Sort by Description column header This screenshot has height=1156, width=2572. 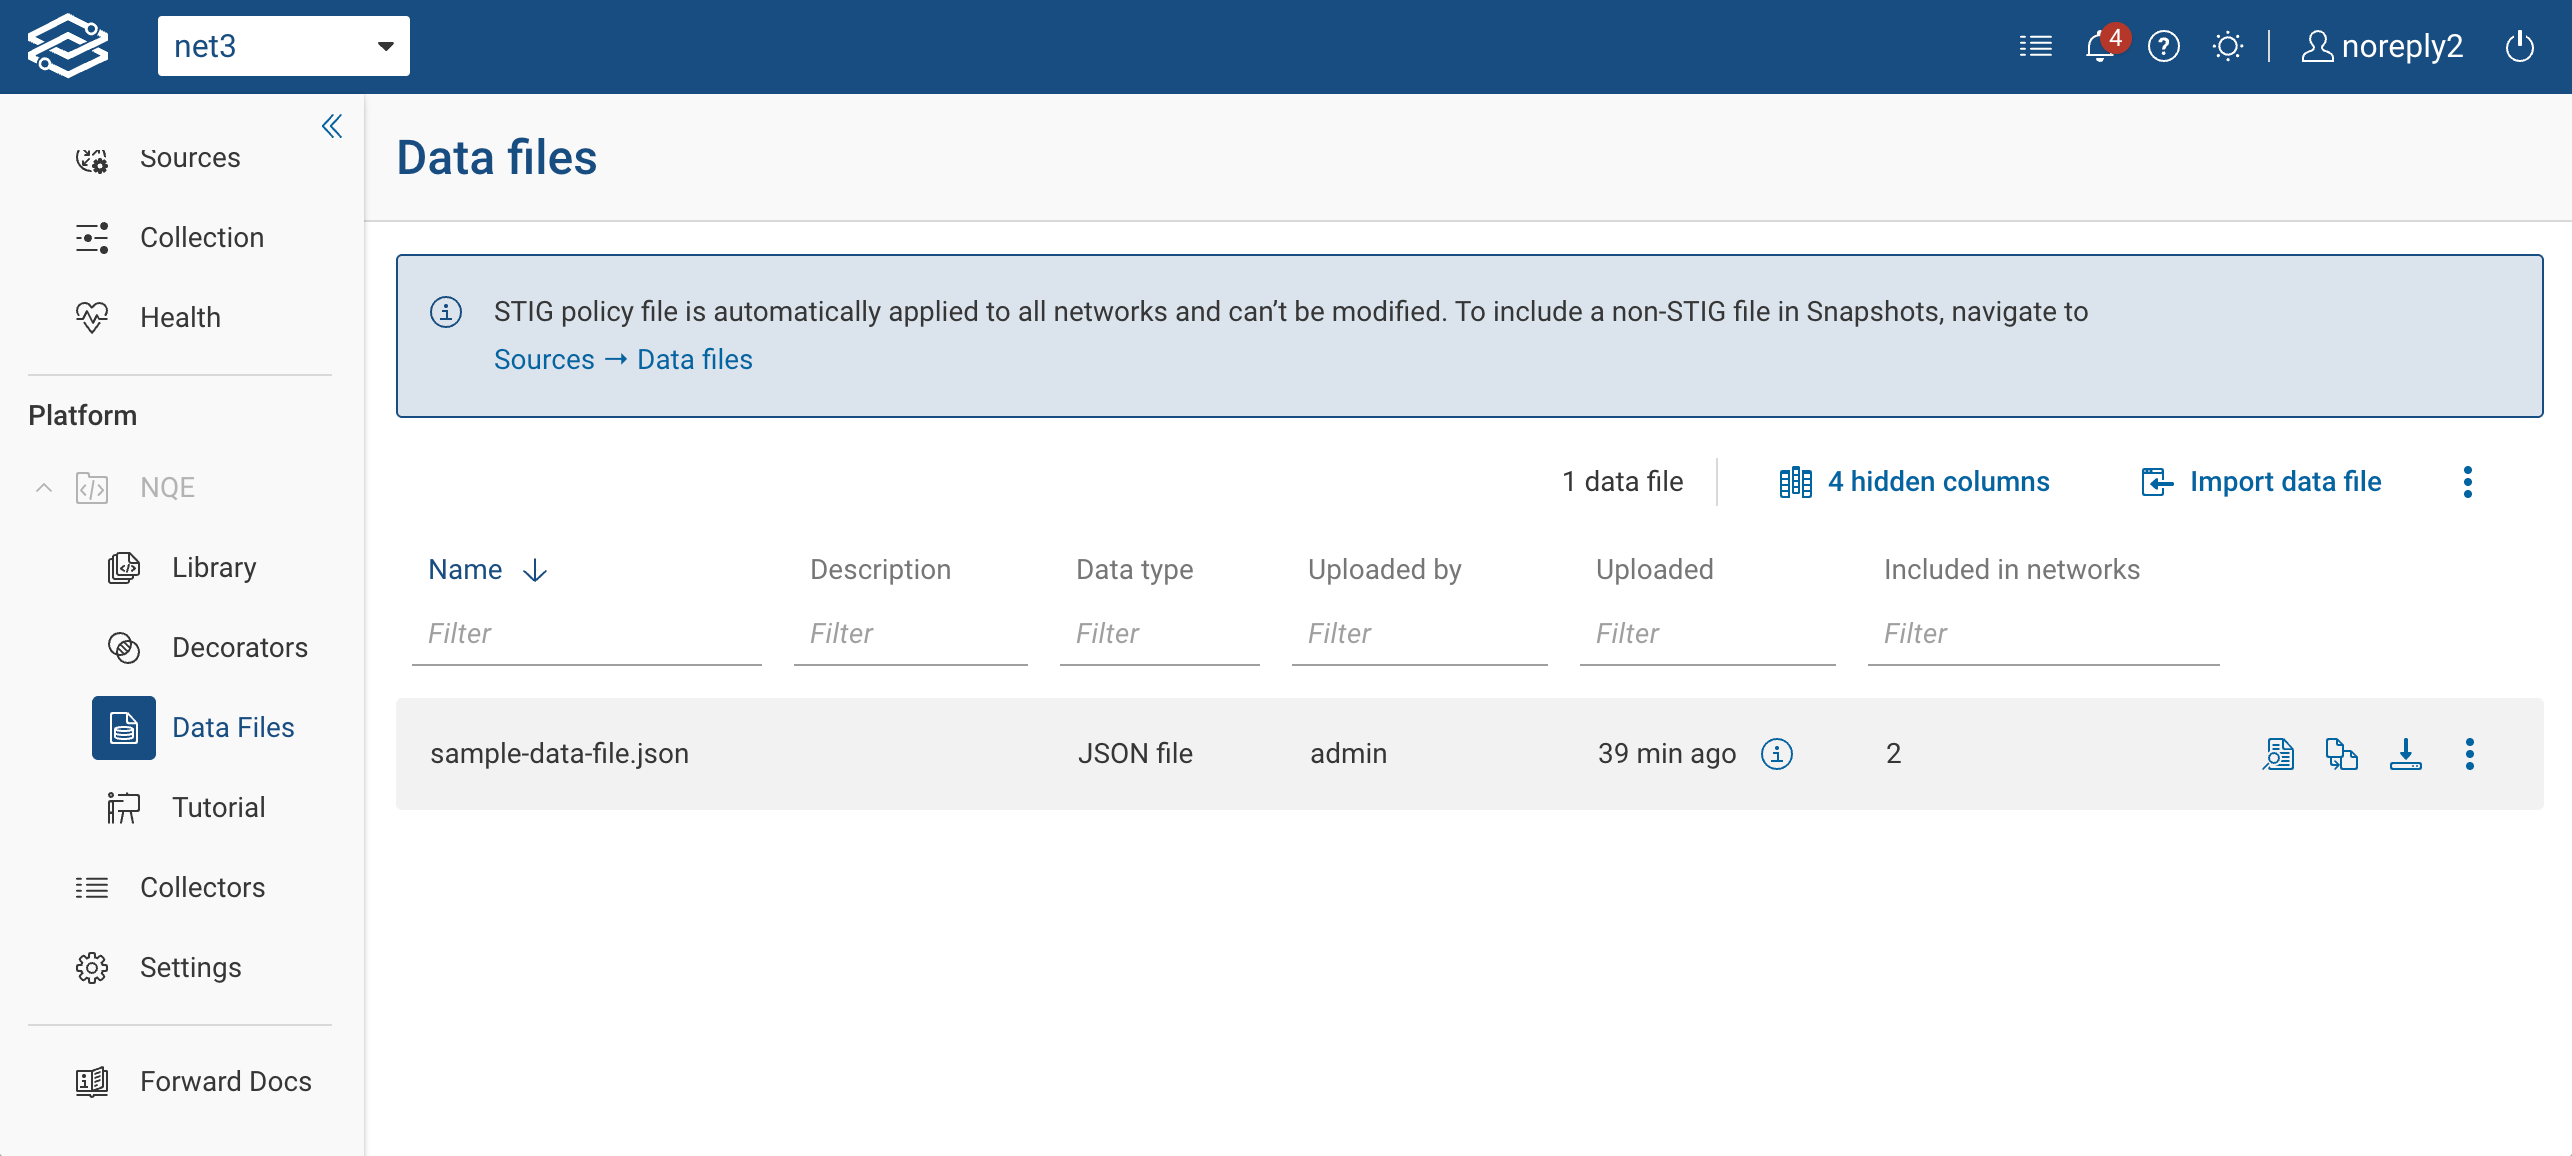coord(880,570)
